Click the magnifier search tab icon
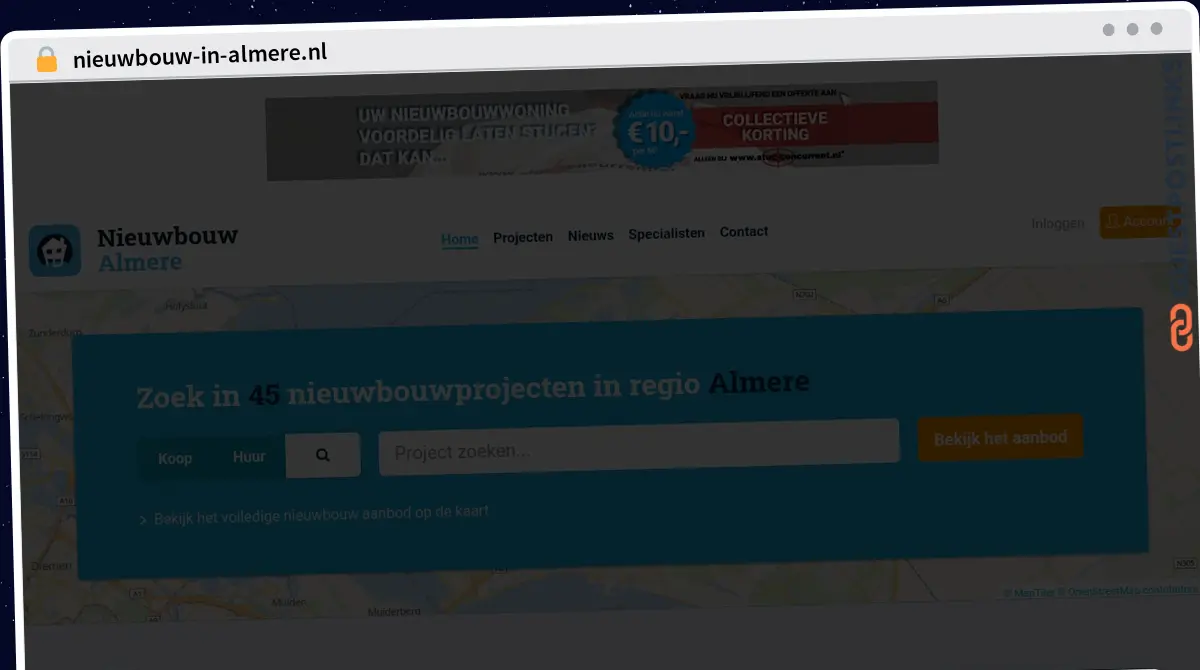1200x670 pixels. [322, 455]
